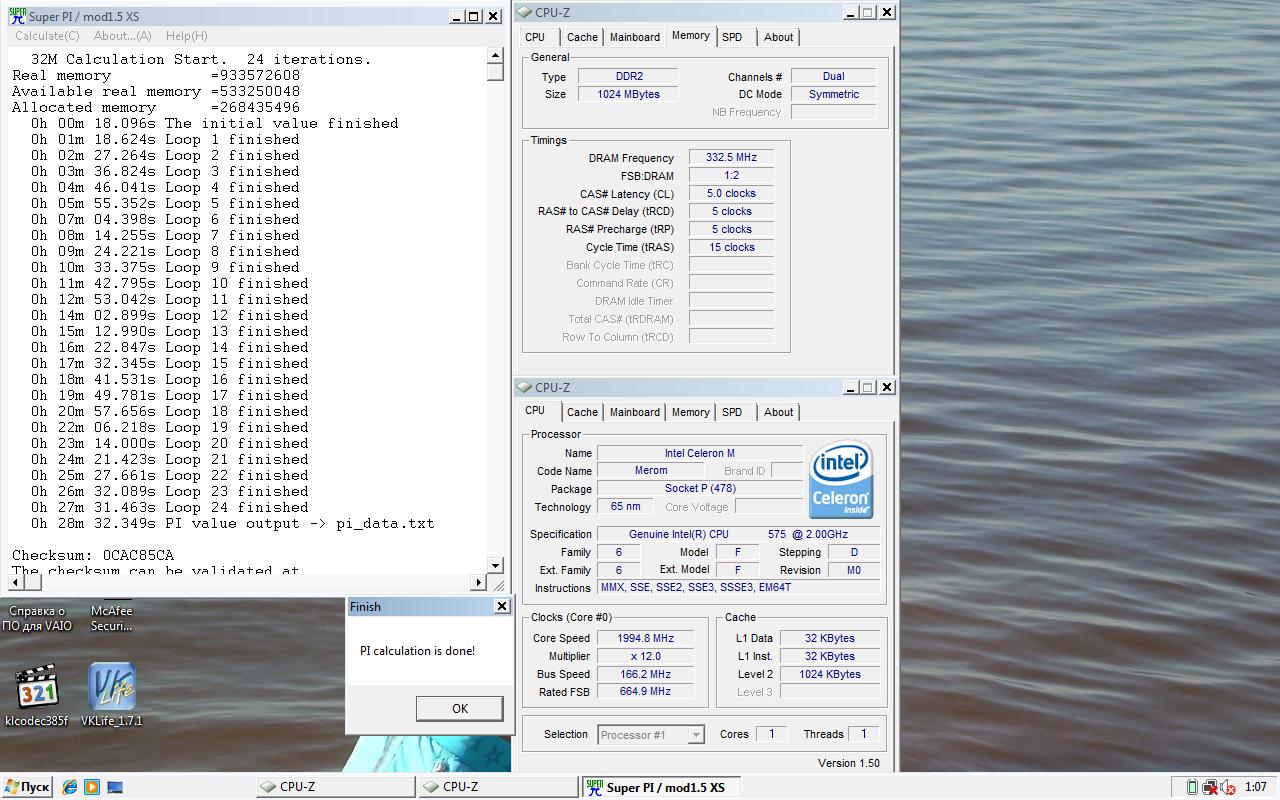Viewport: 1280px width, 800px height.
Task: Open the Help(H) menu in Super PI
Action: pos(187,36)
